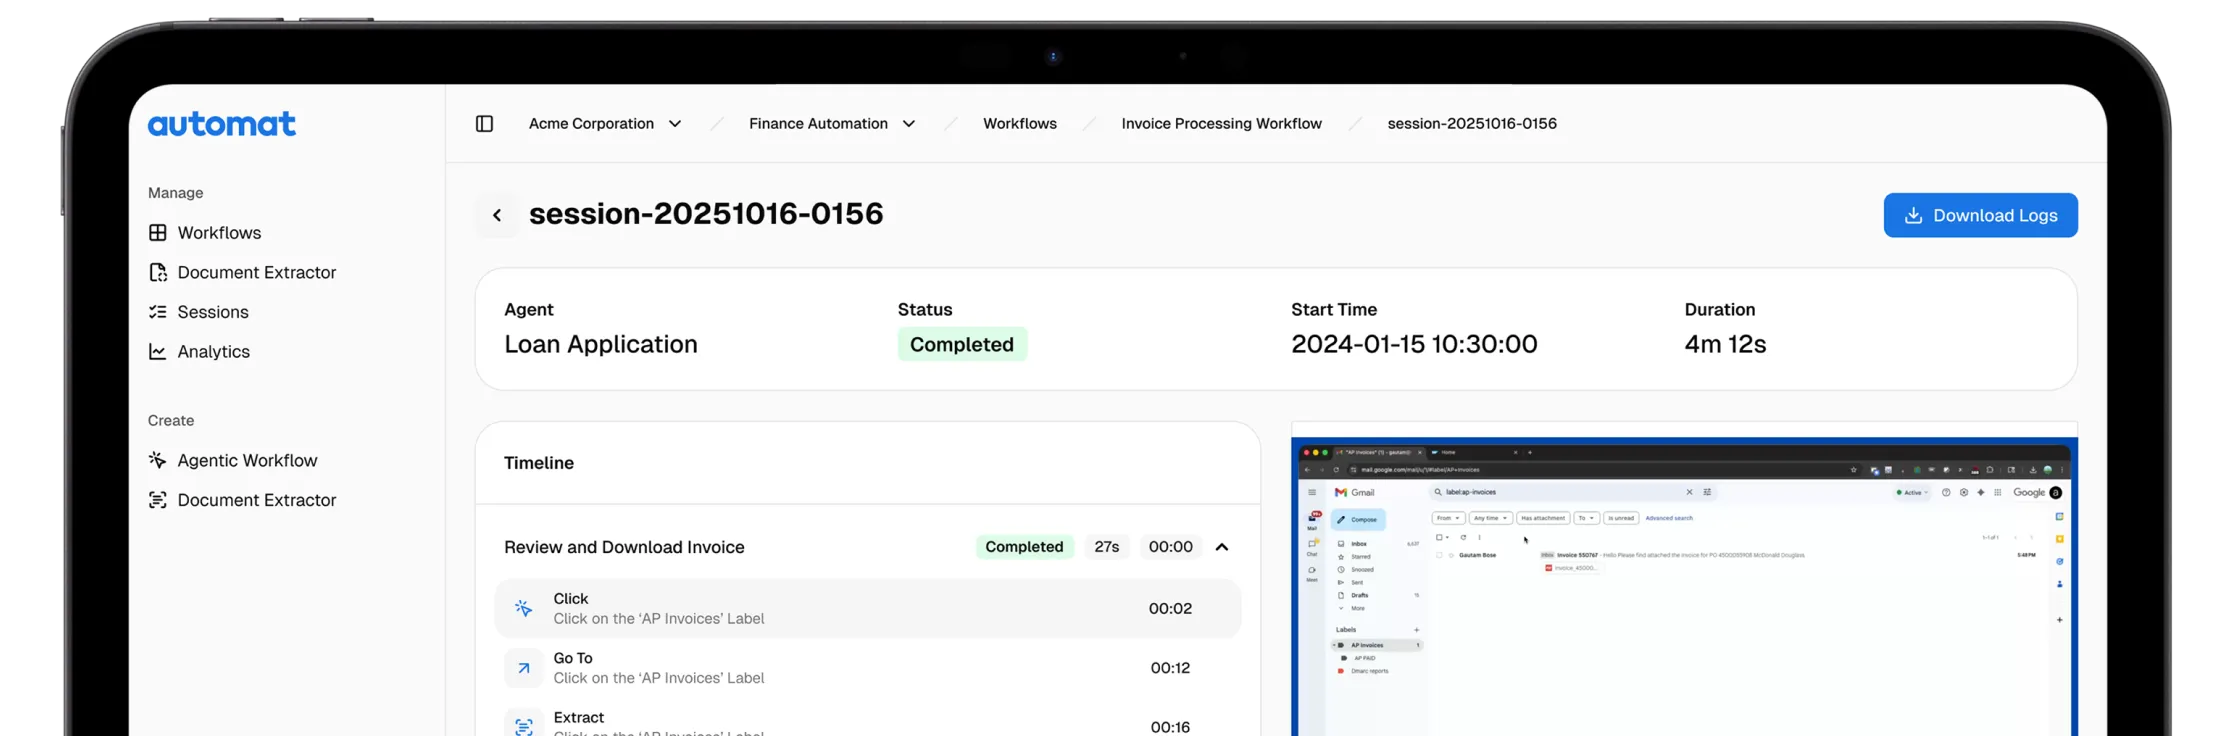Click the Agentic Workflow sparkle icon
Image resolution: width=2236 pixels, height=736 pixels.
(158, 460)
